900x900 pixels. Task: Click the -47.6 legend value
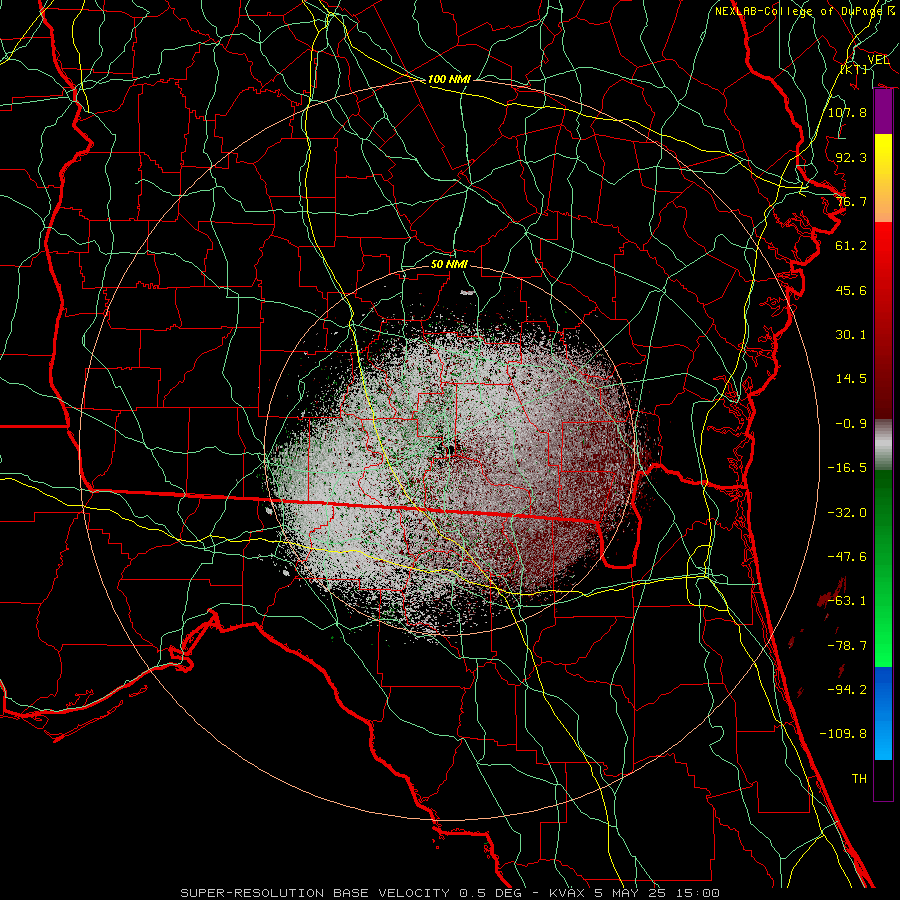click(847, 557)
